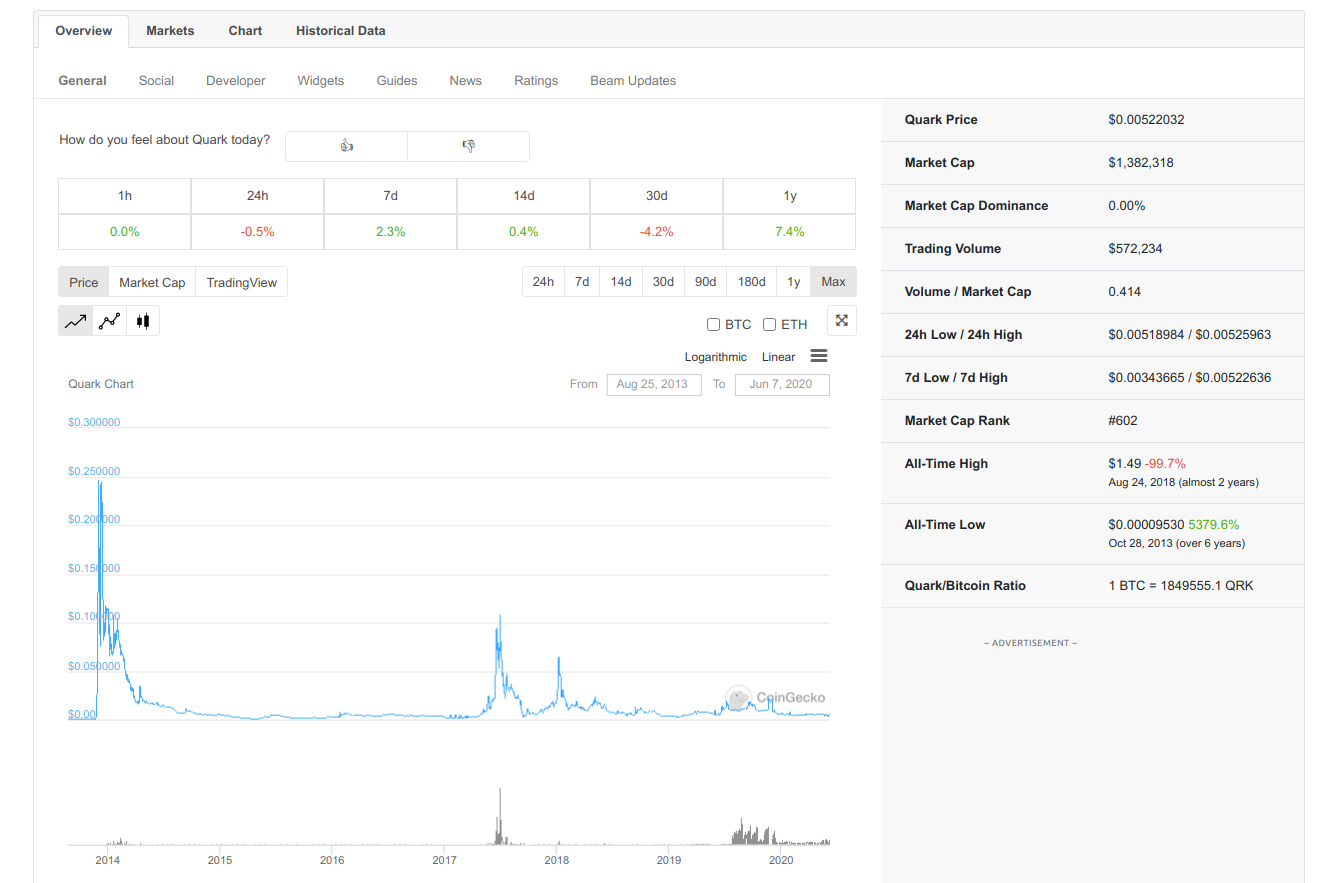Switch to the Markets tab
1323x883 pixels.
[x=170, y=31]
